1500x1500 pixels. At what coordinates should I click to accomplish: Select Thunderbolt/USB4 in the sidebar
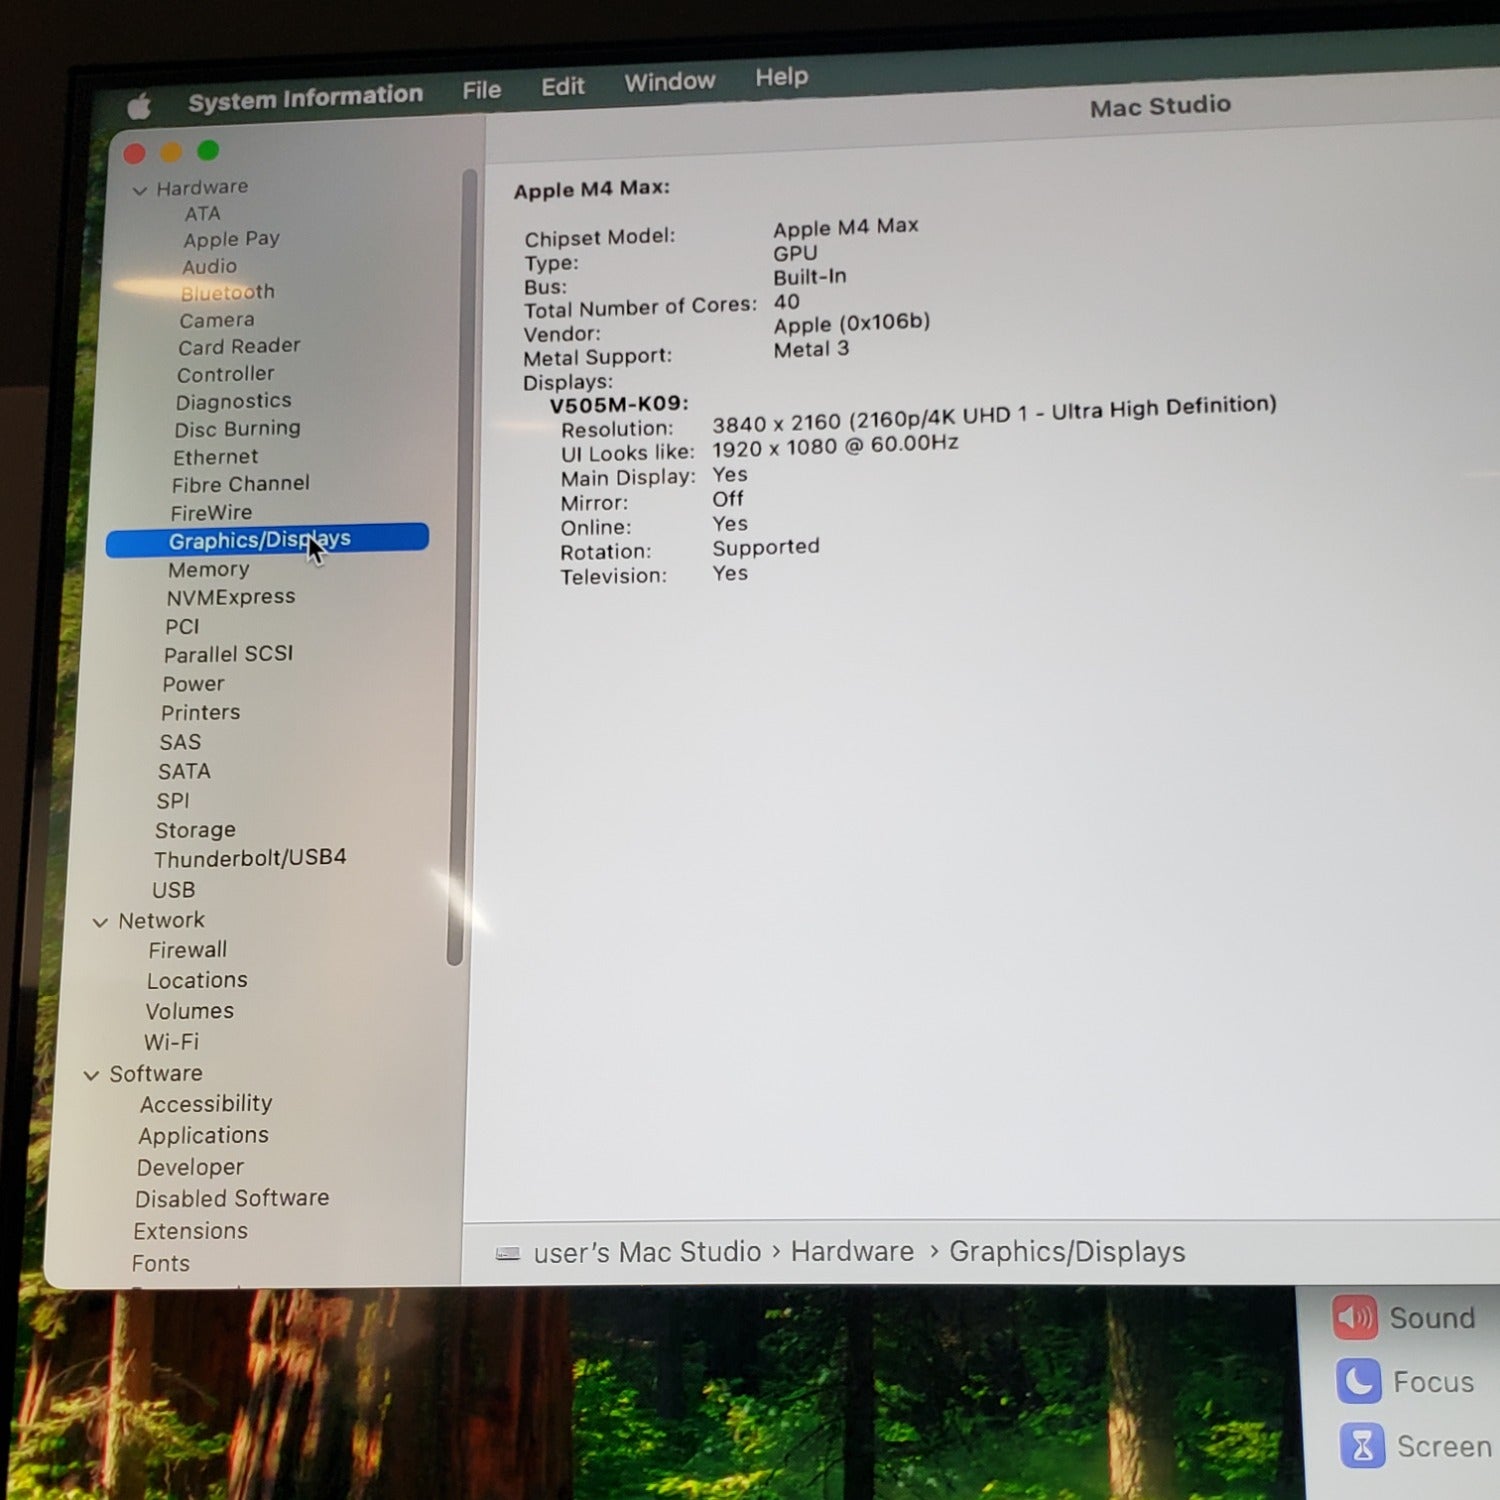click(250, 858)
